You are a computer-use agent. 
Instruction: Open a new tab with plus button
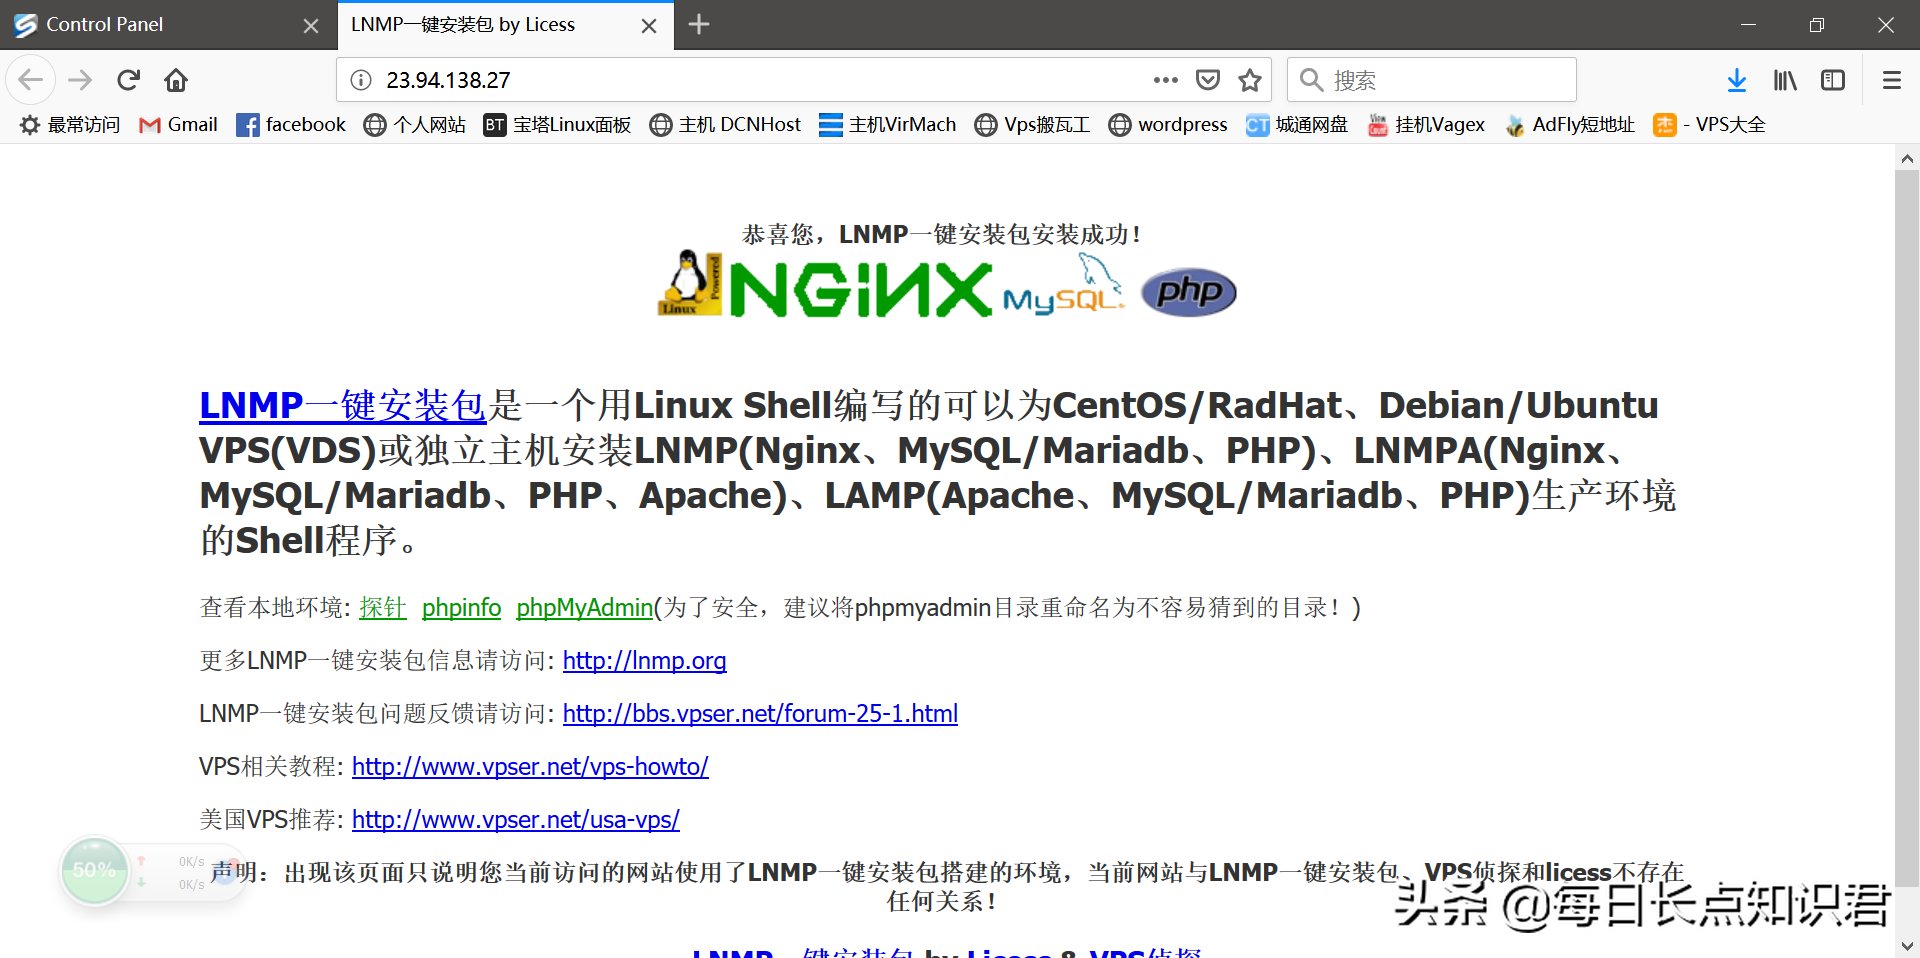(699, 24)
